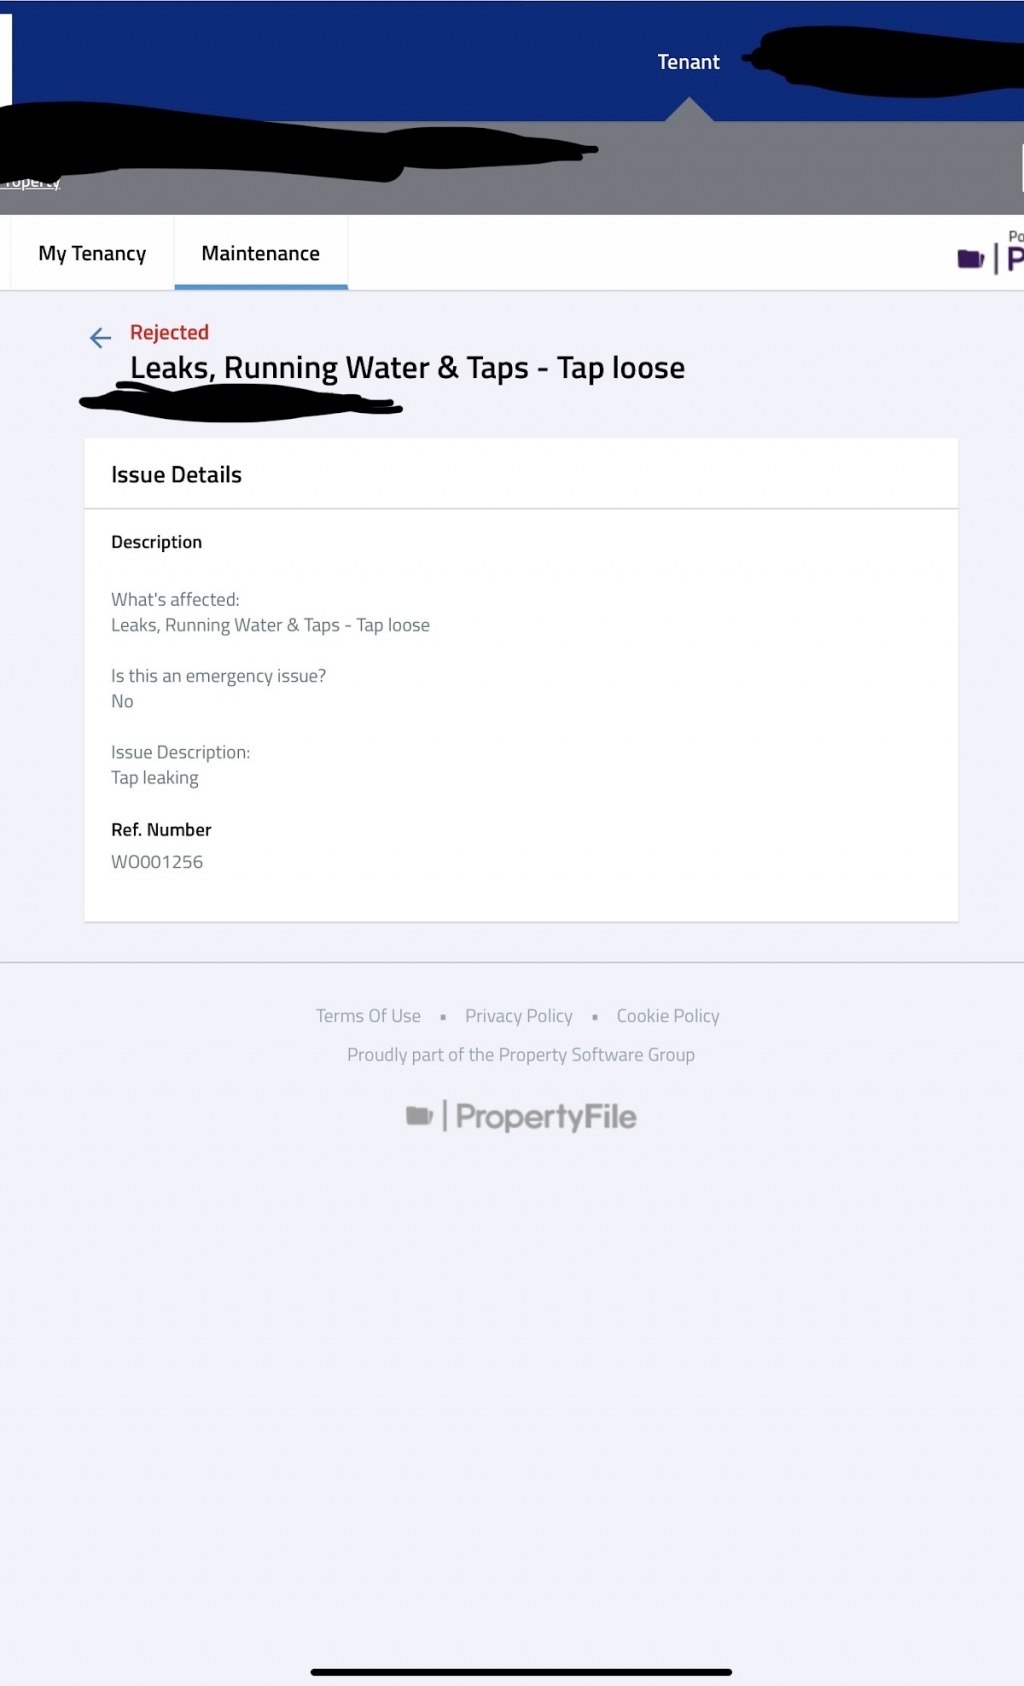Click the PropertyFile wordmark in footer
Viewport: 1024px width, 1686px height.
coord(545,1117)
